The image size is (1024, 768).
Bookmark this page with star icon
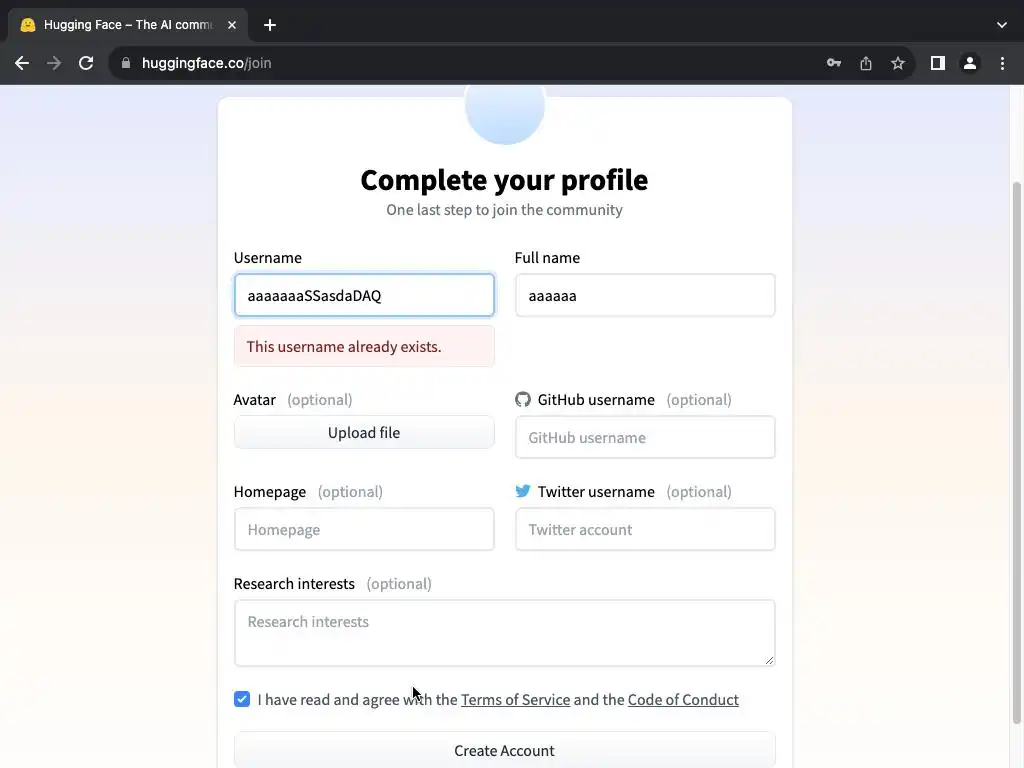click(898, 63)
